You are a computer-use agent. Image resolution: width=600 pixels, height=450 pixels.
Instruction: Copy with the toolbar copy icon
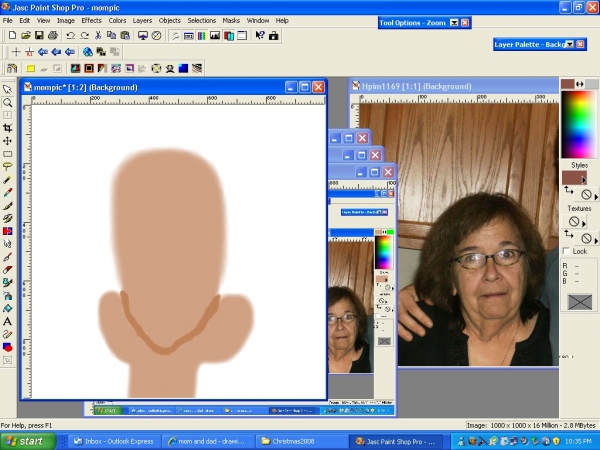pyautogui.click(x=111, y=36)
